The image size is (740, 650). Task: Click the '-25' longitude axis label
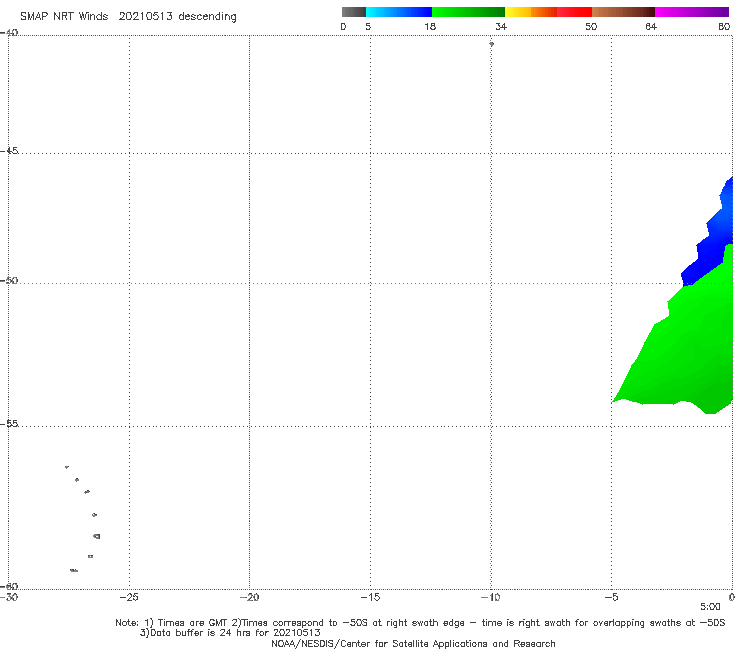point(129,597)
